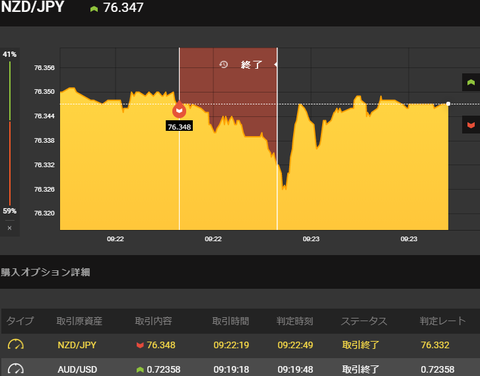Click the gauge type icon in NZD/JPY row
The image size is (480, 376).
(x=16, y=345)
